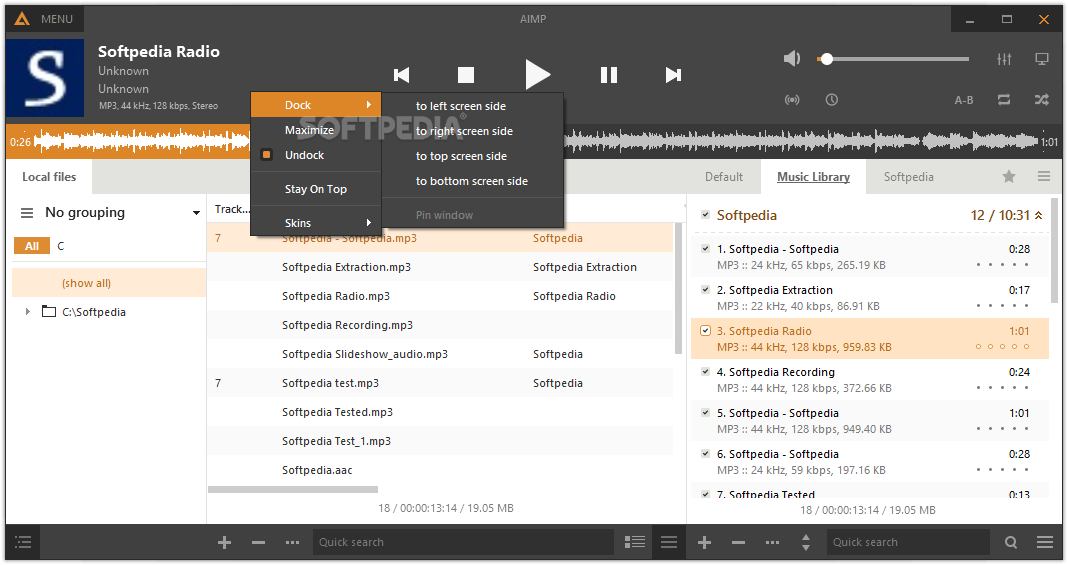
Task: Open the visualization monitor icon
Action: pos(1041,59)
